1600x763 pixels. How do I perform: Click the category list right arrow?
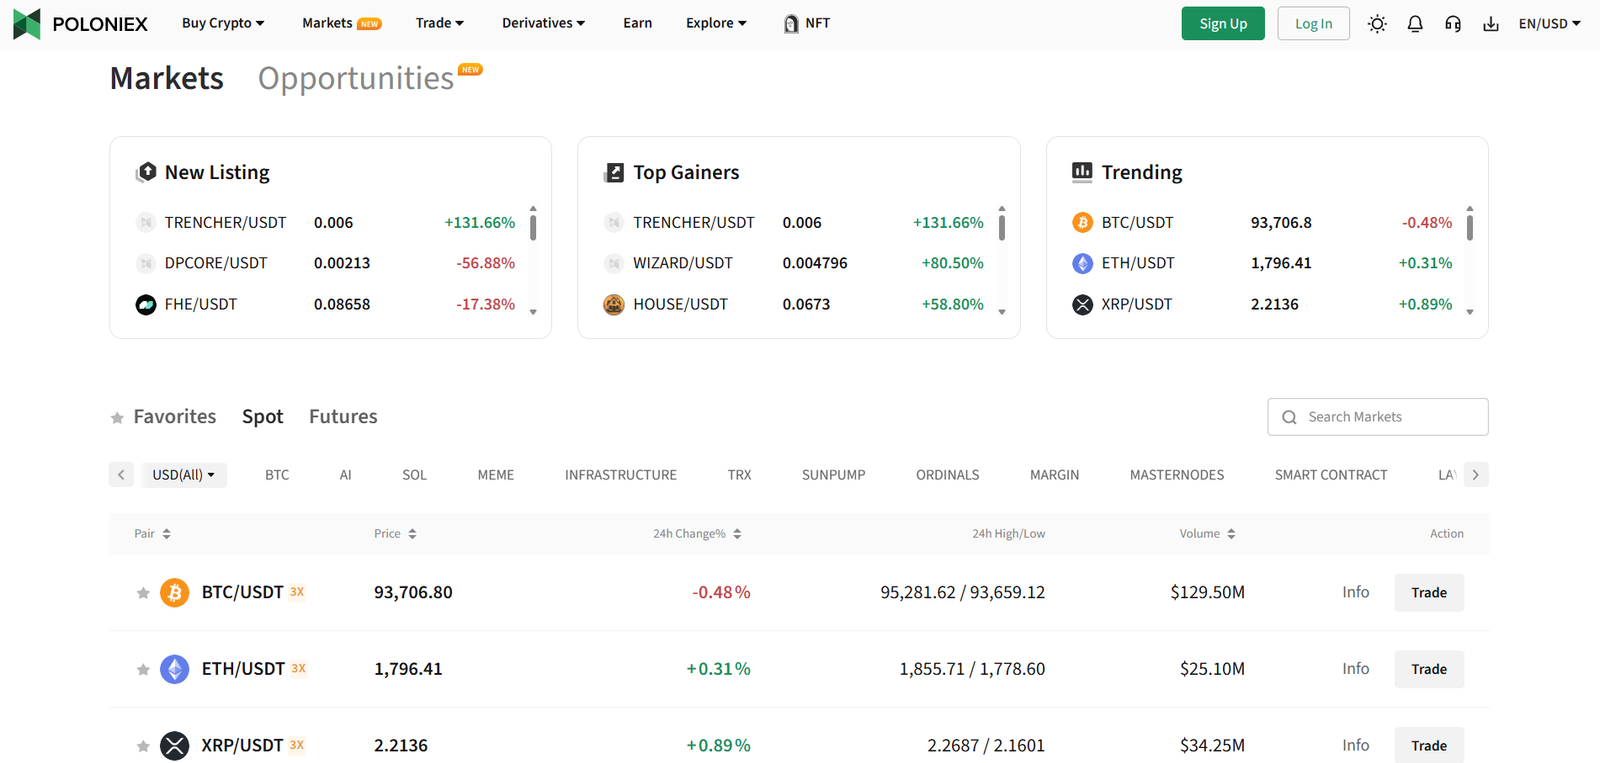1476,475
